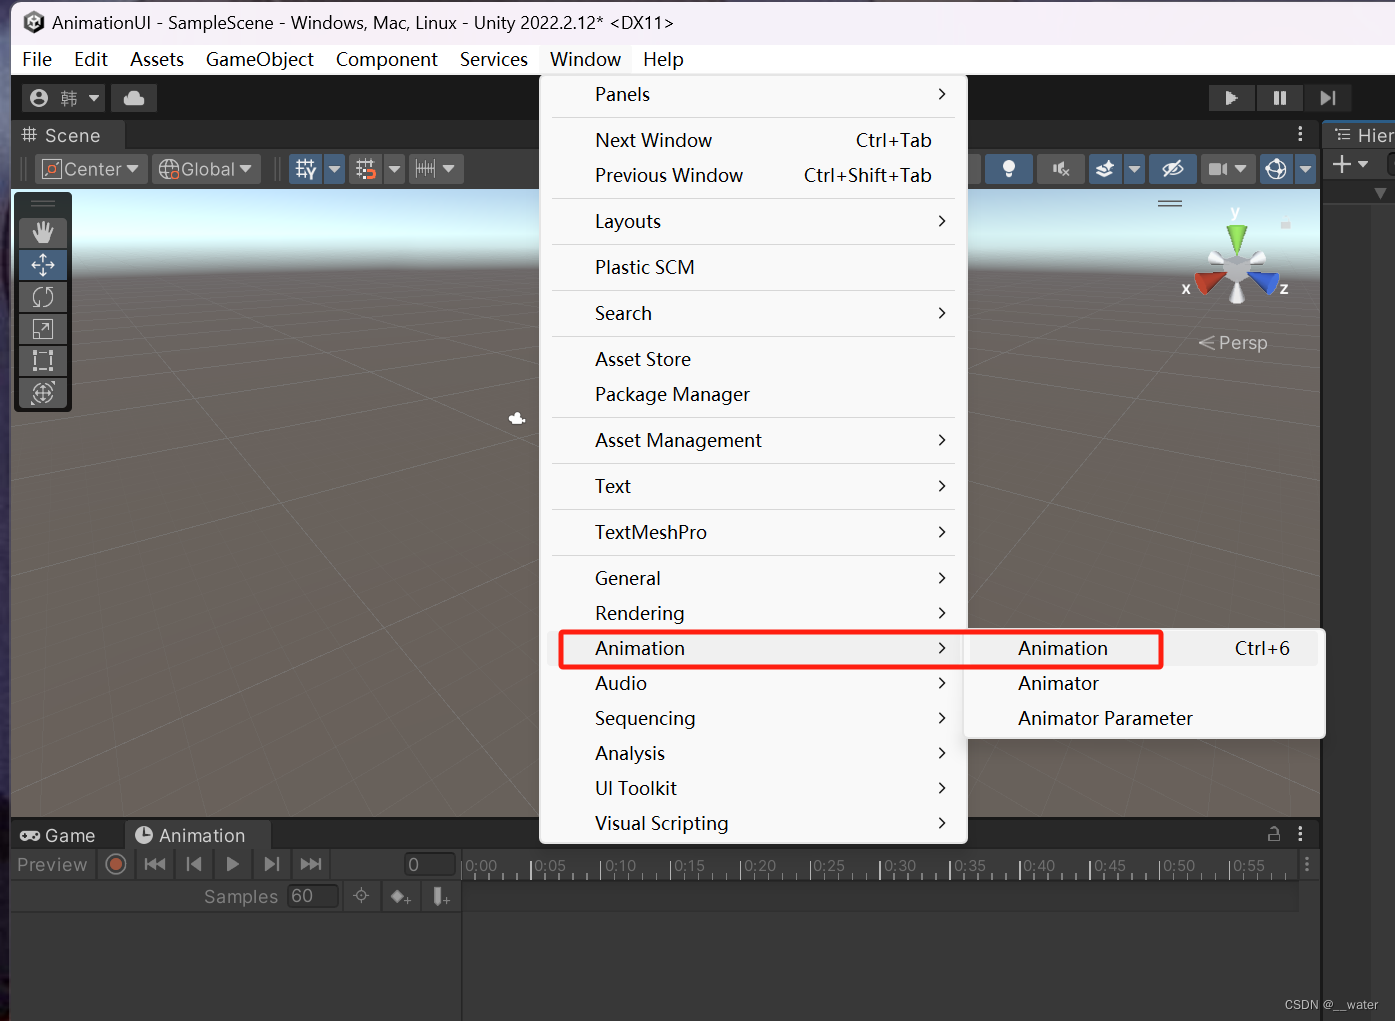Open the cloud services button
Screen dimensions: 1395x1021
[x=134, y=98]
